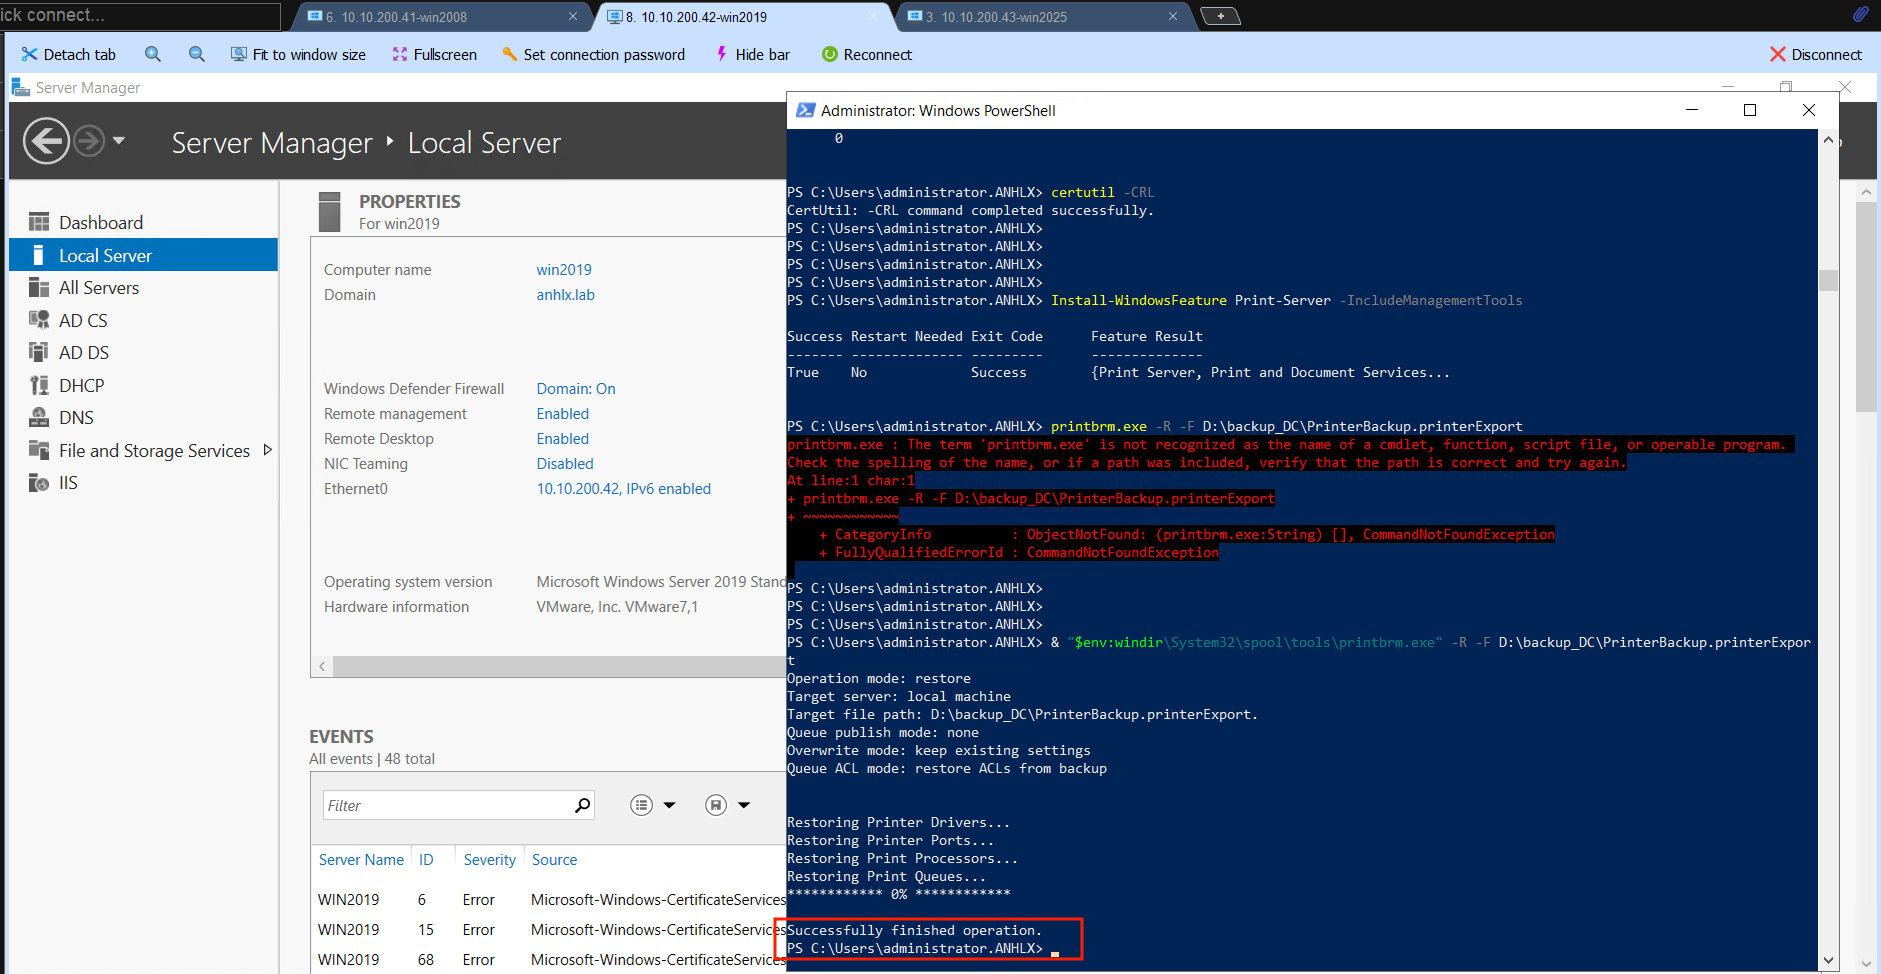Select the event row with ID 68
1881x974 pixels.
tap(549, 959)
